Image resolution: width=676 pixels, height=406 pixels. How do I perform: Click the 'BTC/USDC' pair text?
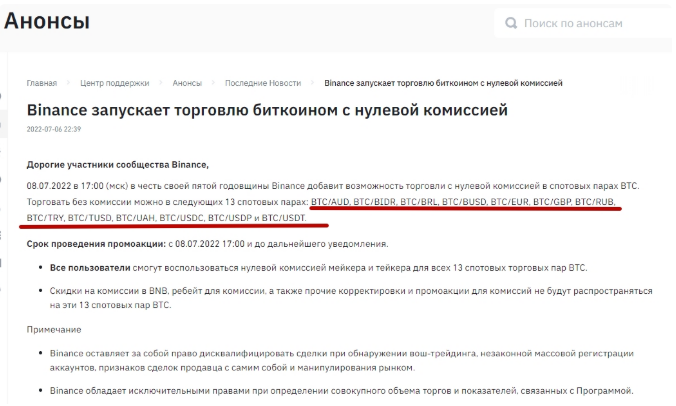click(182, 218)
